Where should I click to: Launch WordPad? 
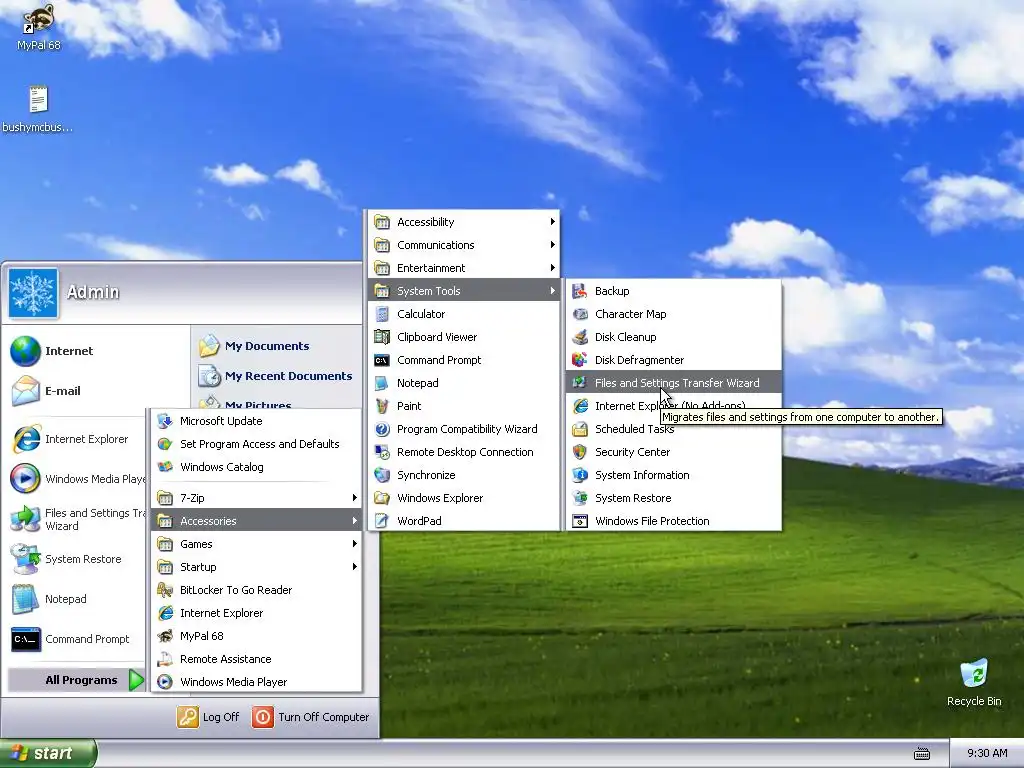pyautogui.click(x=464, y=520)
